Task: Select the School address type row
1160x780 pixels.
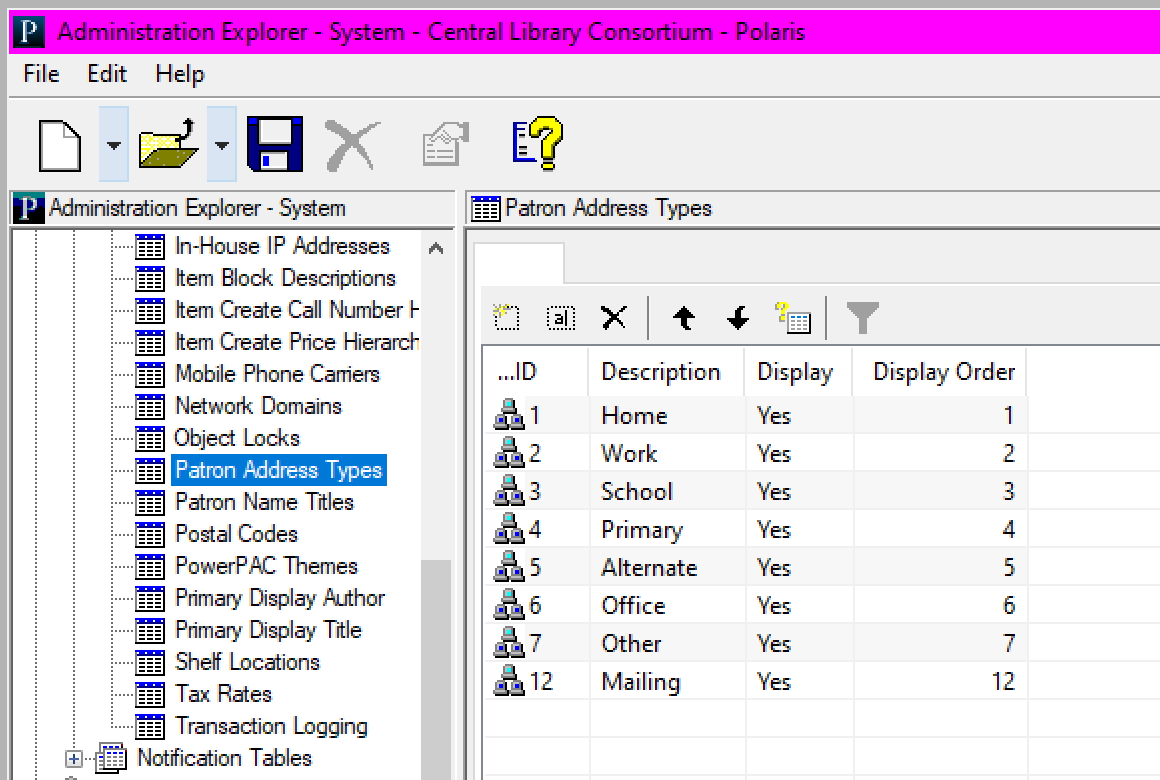Action: (755, 491)
